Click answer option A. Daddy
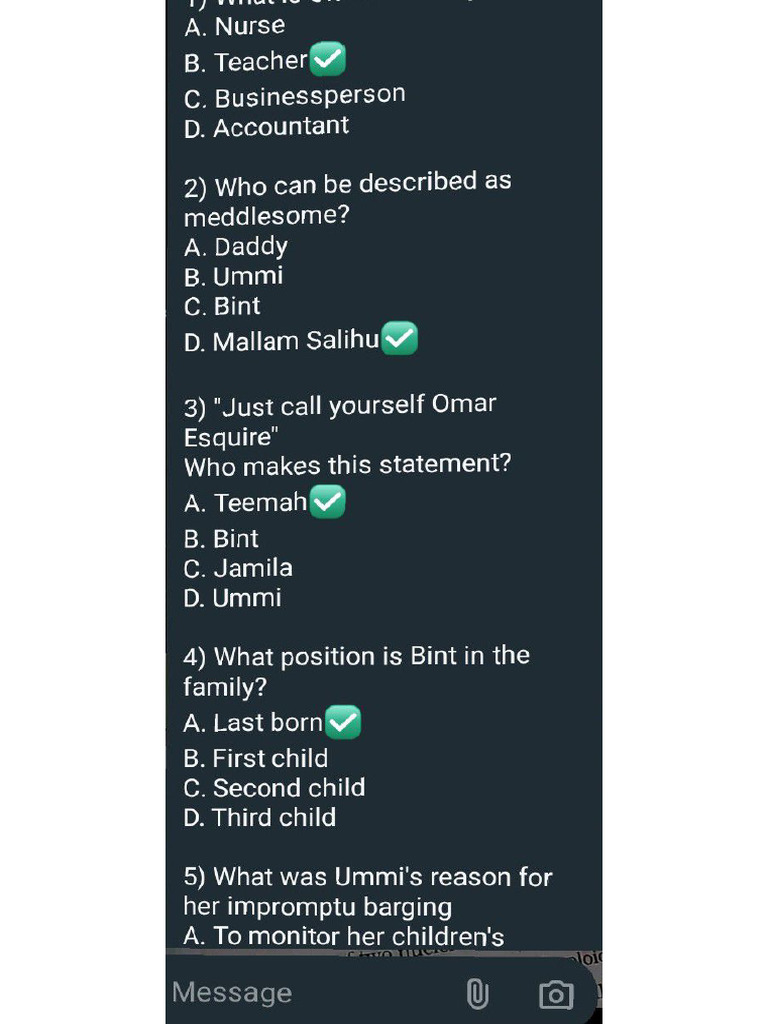 pyautogui.click(x=236, y=247)
